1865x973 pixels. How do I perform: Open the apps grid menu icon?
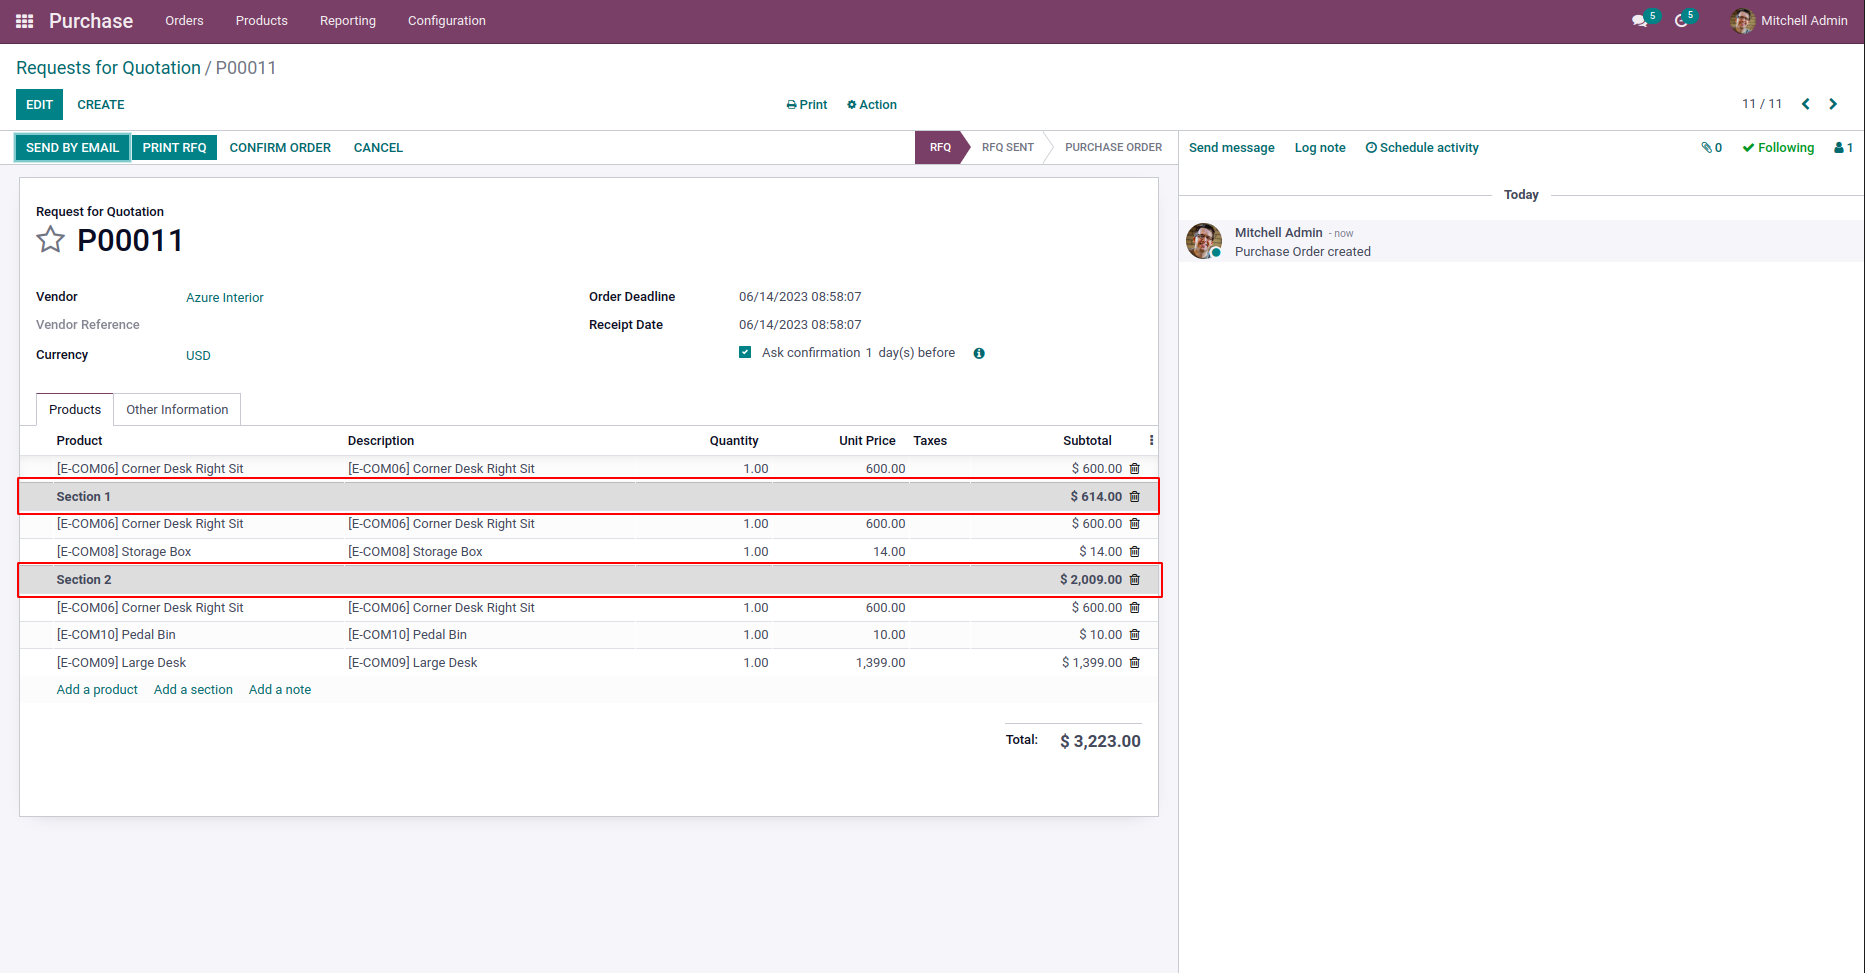pos(24,21)
